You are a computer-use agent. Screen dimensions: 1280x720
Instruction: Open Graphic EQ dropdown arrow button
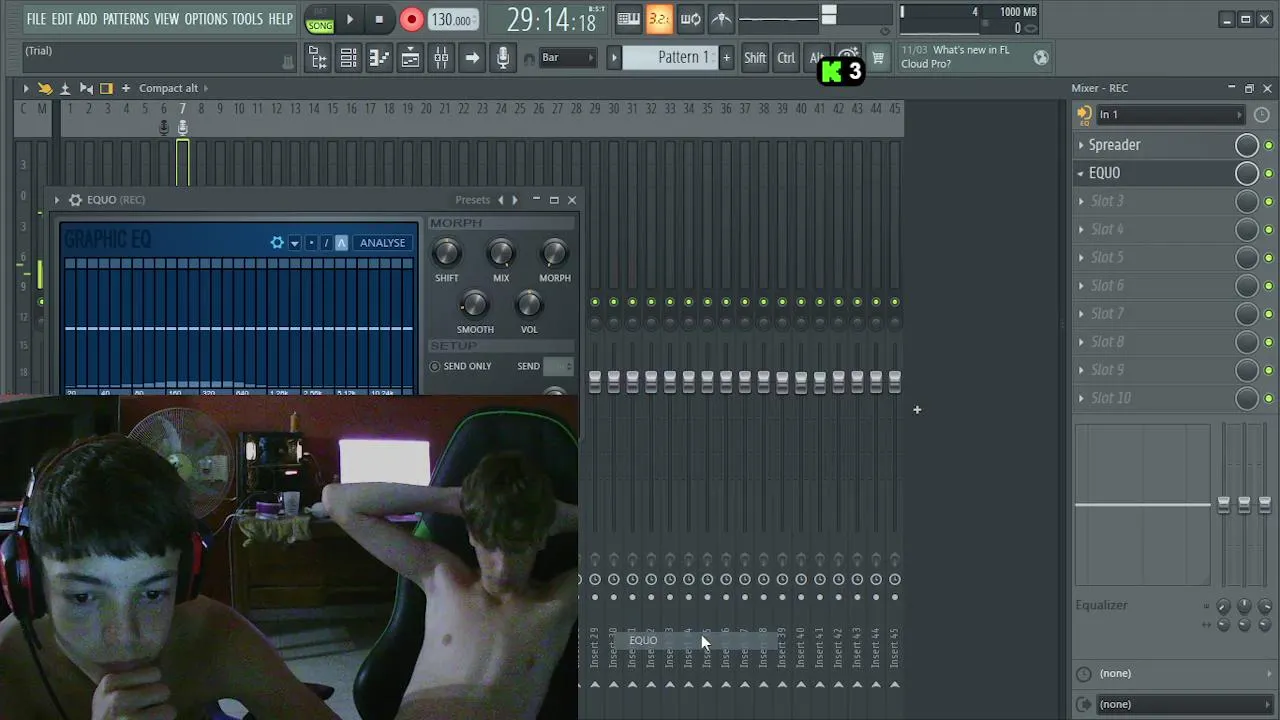(x=294, y=243)
